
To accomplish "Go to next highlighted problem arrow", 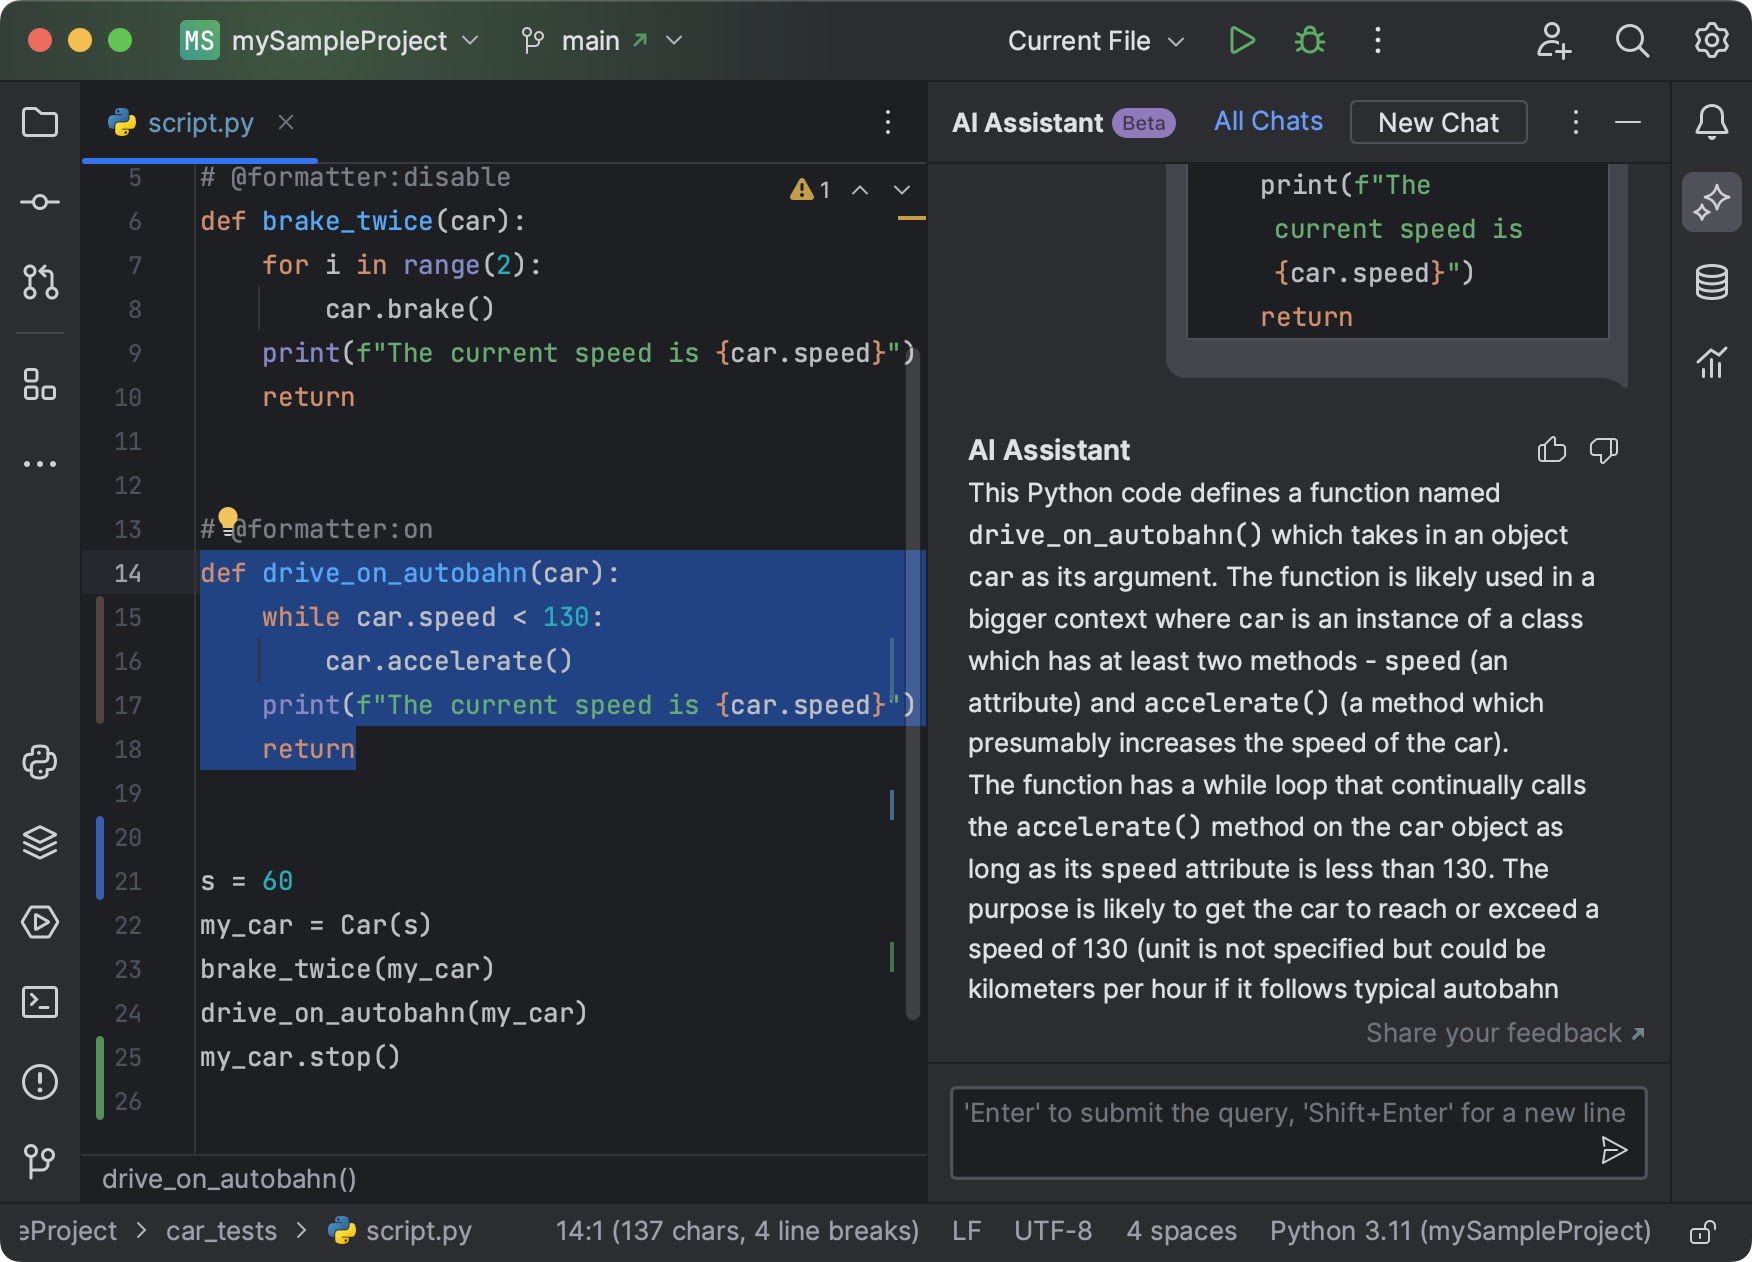I will (902, 190).
